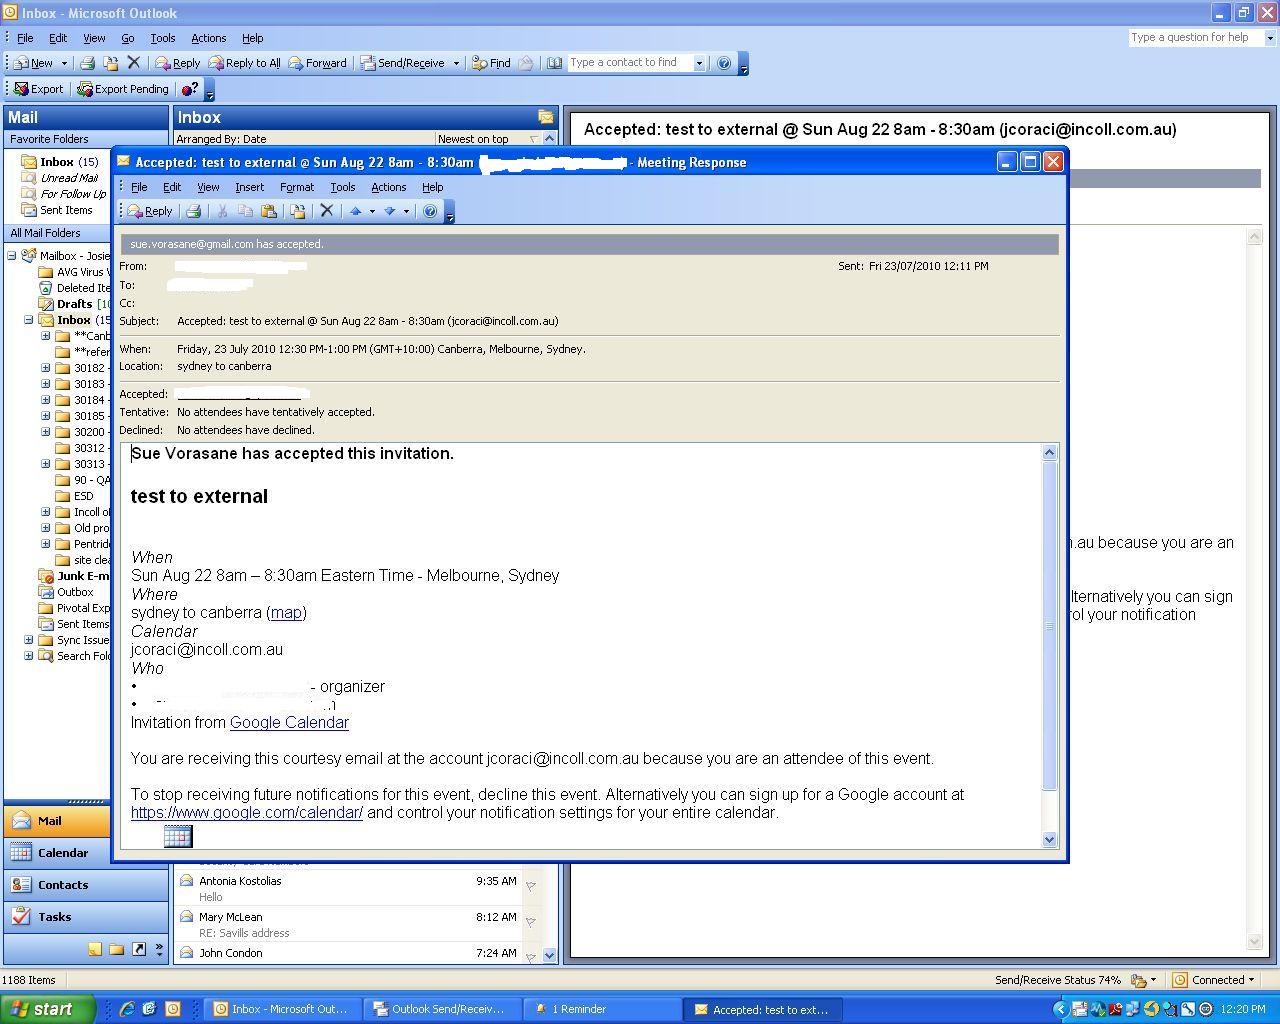The image size is (1280, 1024).
Task: Select the Reply icon in the meeting response toolbar
Action: [x=148, y=210]
